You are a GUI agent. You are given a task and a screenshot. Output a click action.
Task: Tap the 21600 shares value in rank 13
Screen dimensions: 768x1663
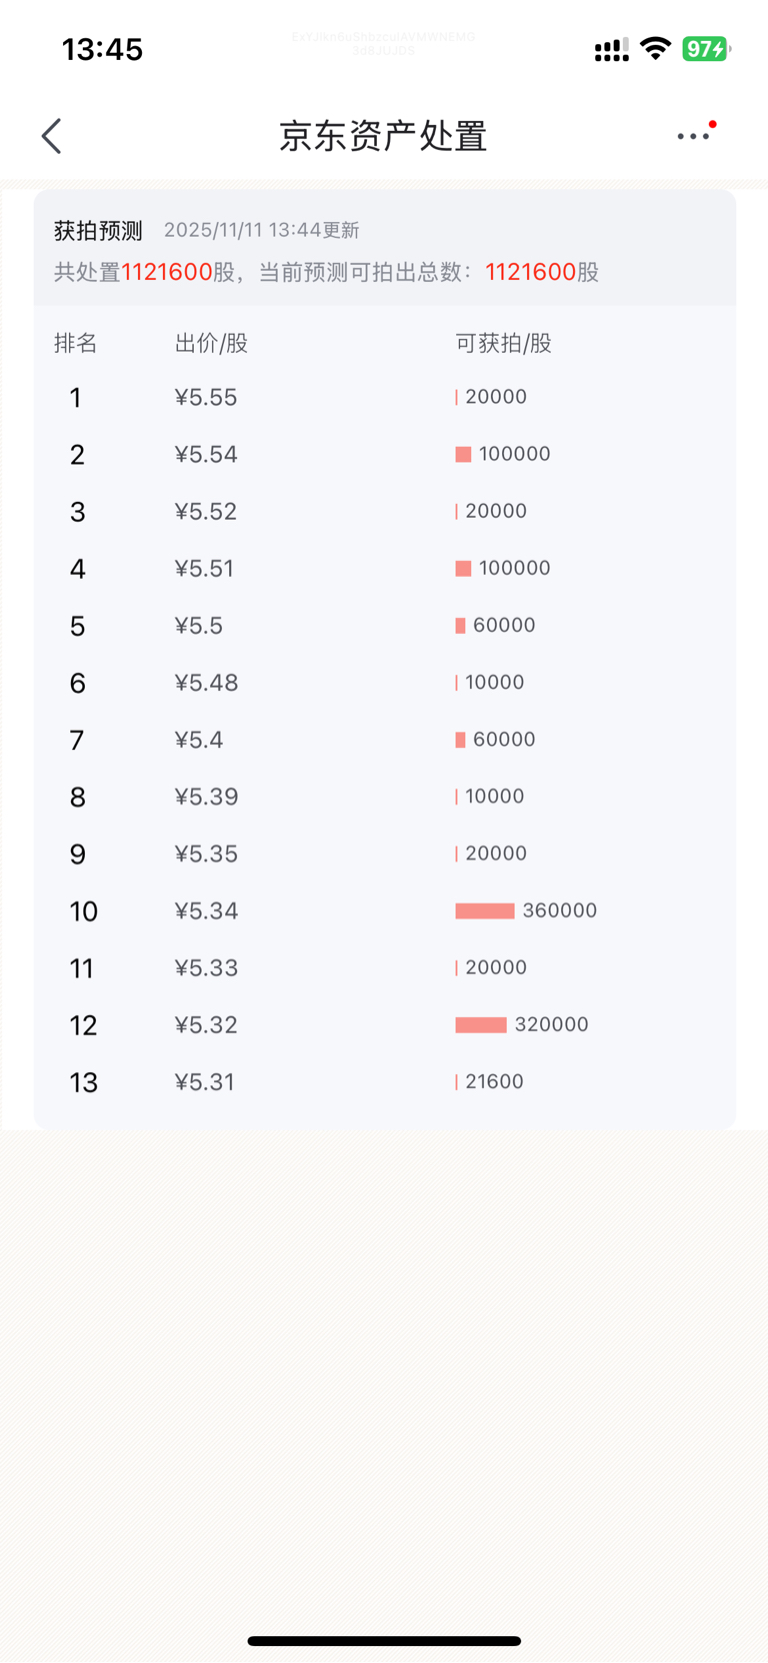(x=494, y=1082)
